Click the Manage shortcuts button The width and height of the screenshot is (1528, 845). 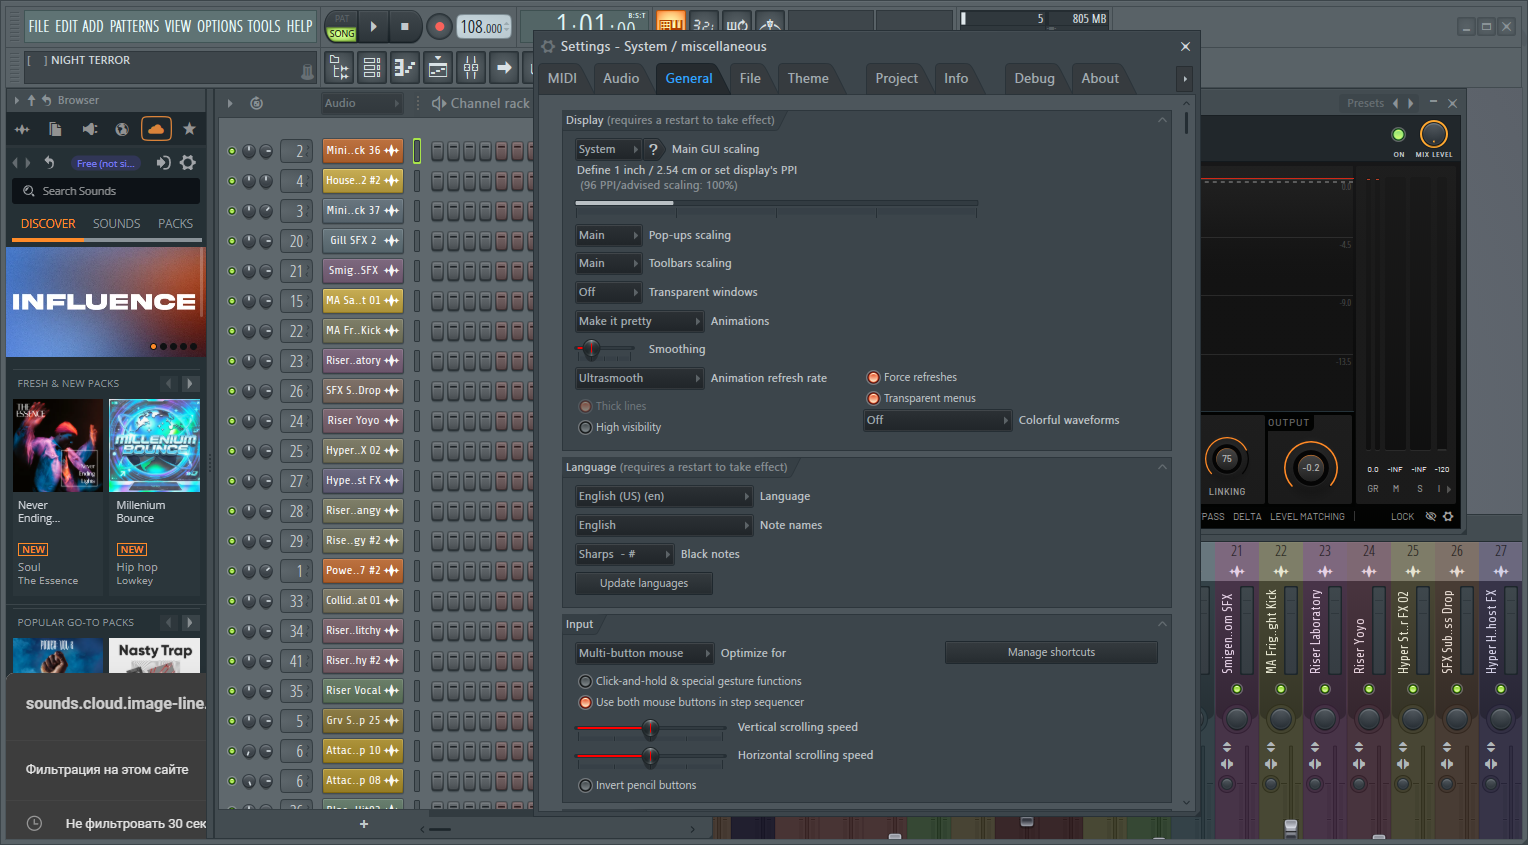[x=1051, y=652]
